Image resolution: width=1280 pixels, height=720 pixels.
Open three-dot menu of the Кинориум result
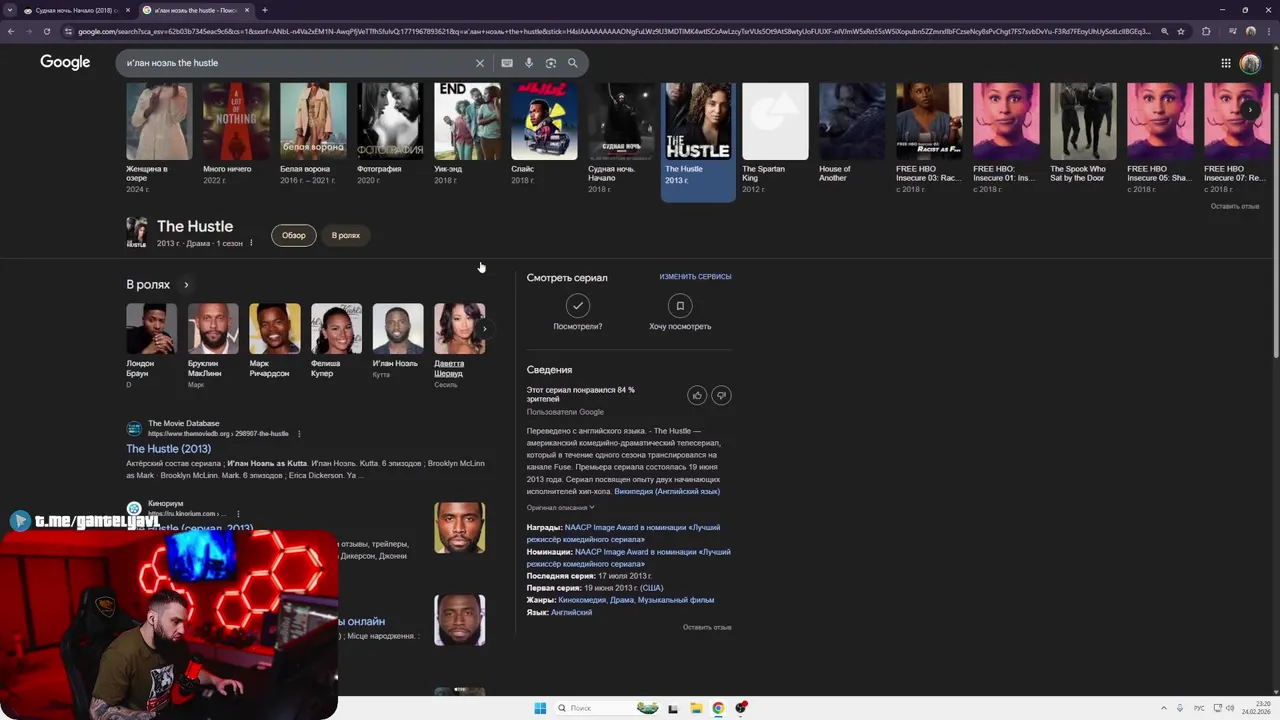pos(238,514)
